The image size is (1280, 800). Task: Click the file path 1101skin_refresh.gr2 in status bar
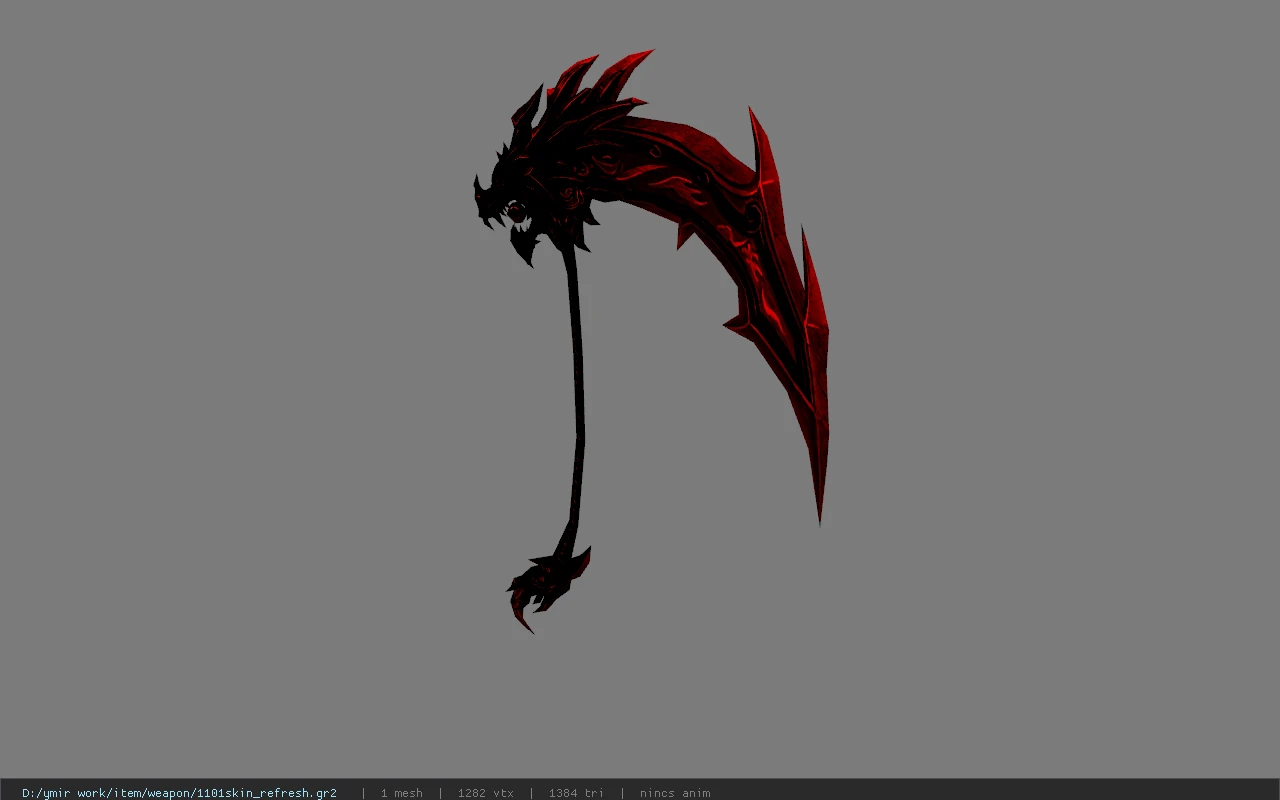(179, 793)
